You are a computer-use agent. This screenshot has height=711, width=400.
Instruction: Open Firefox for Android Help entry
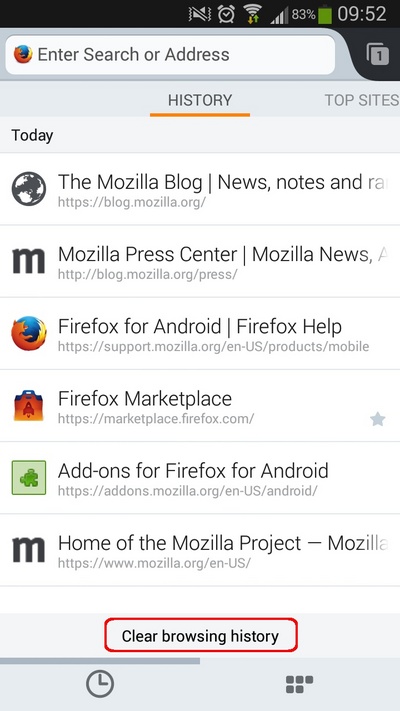point(200,333)
